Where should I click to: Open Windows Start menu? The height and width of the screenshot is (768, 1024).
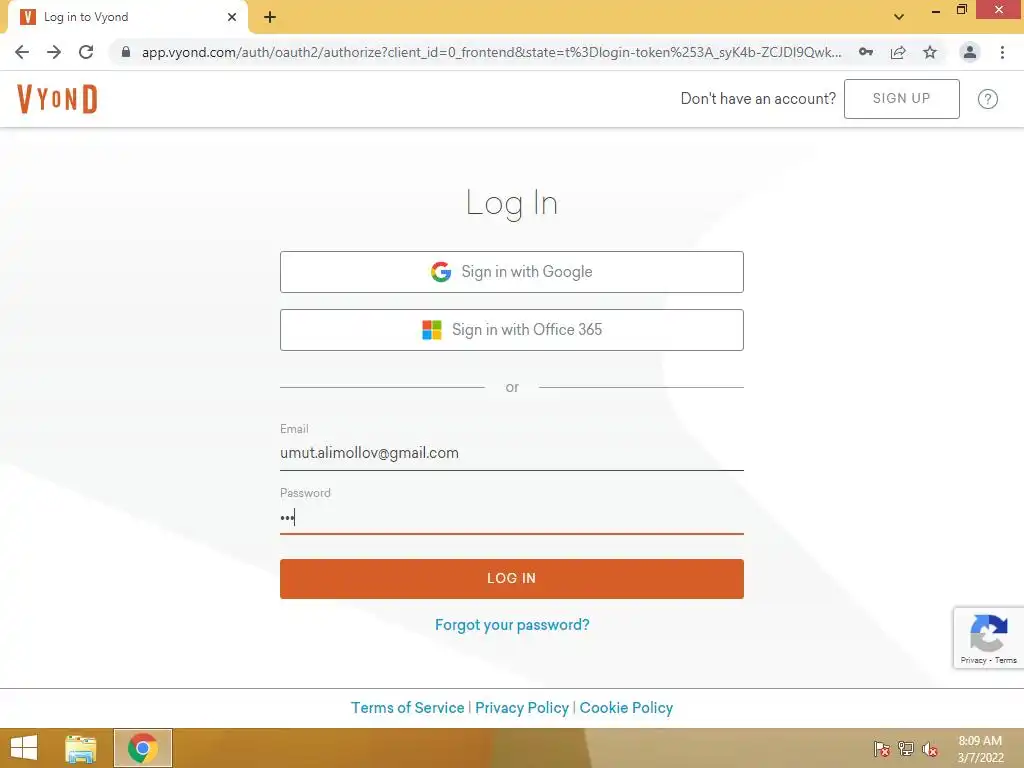(x=24, y=748)
